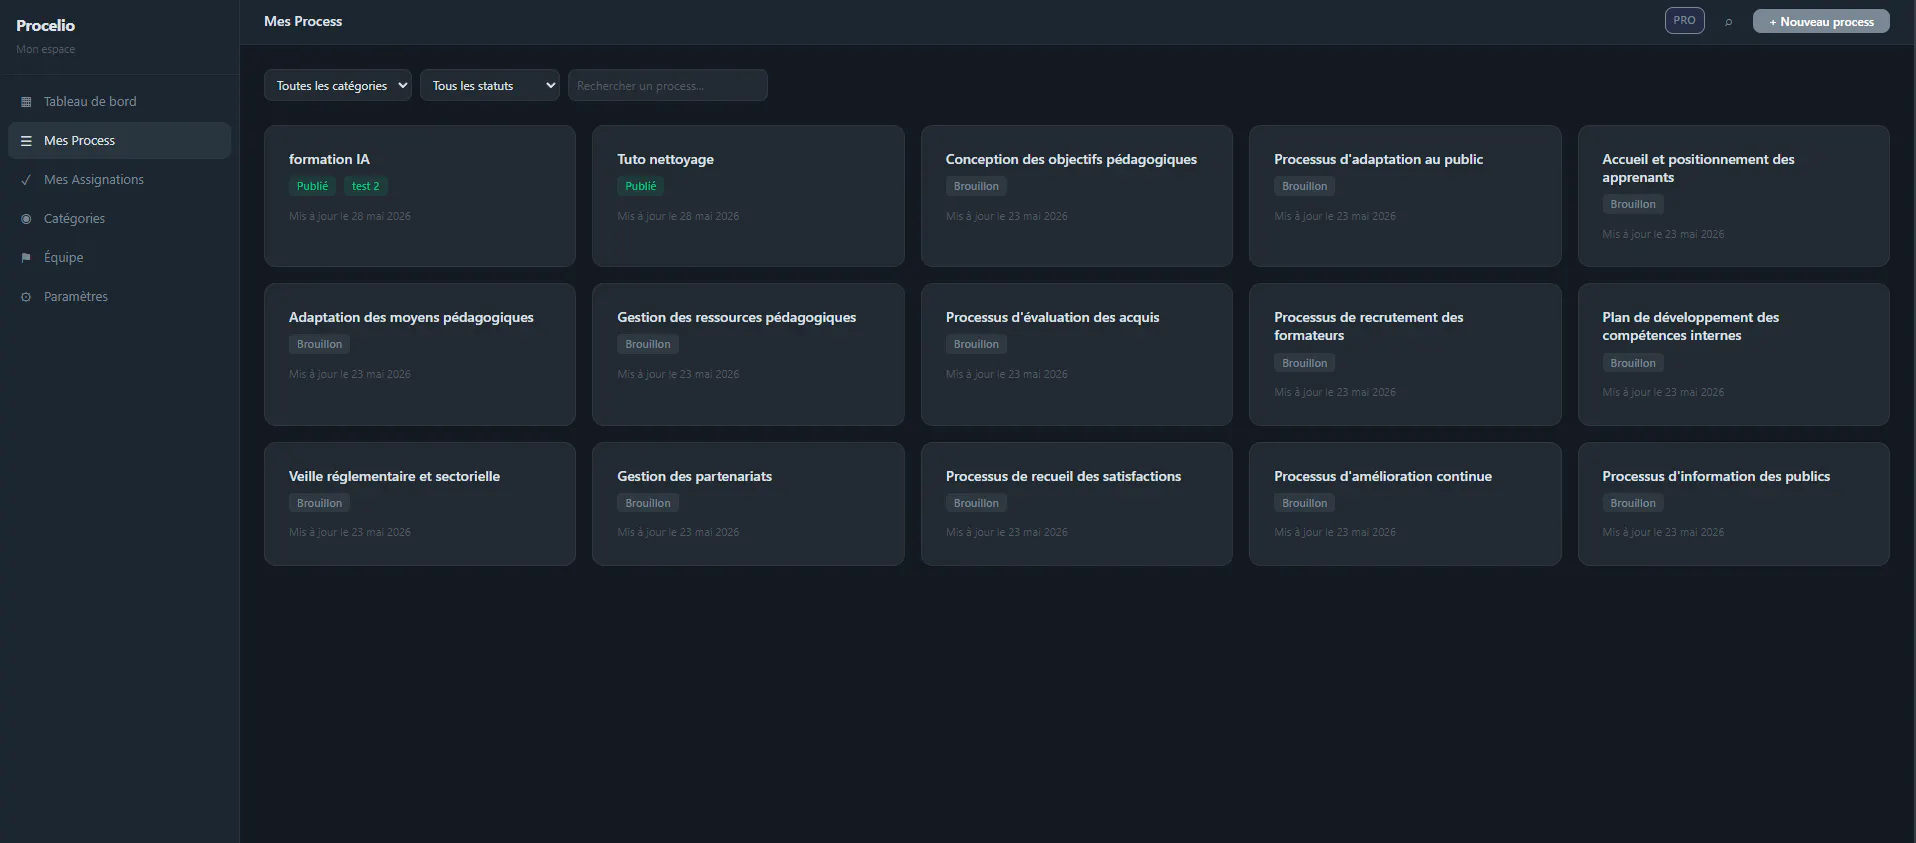Click Brouillon badge on Veille réglementaire card

tap(319, 503)
